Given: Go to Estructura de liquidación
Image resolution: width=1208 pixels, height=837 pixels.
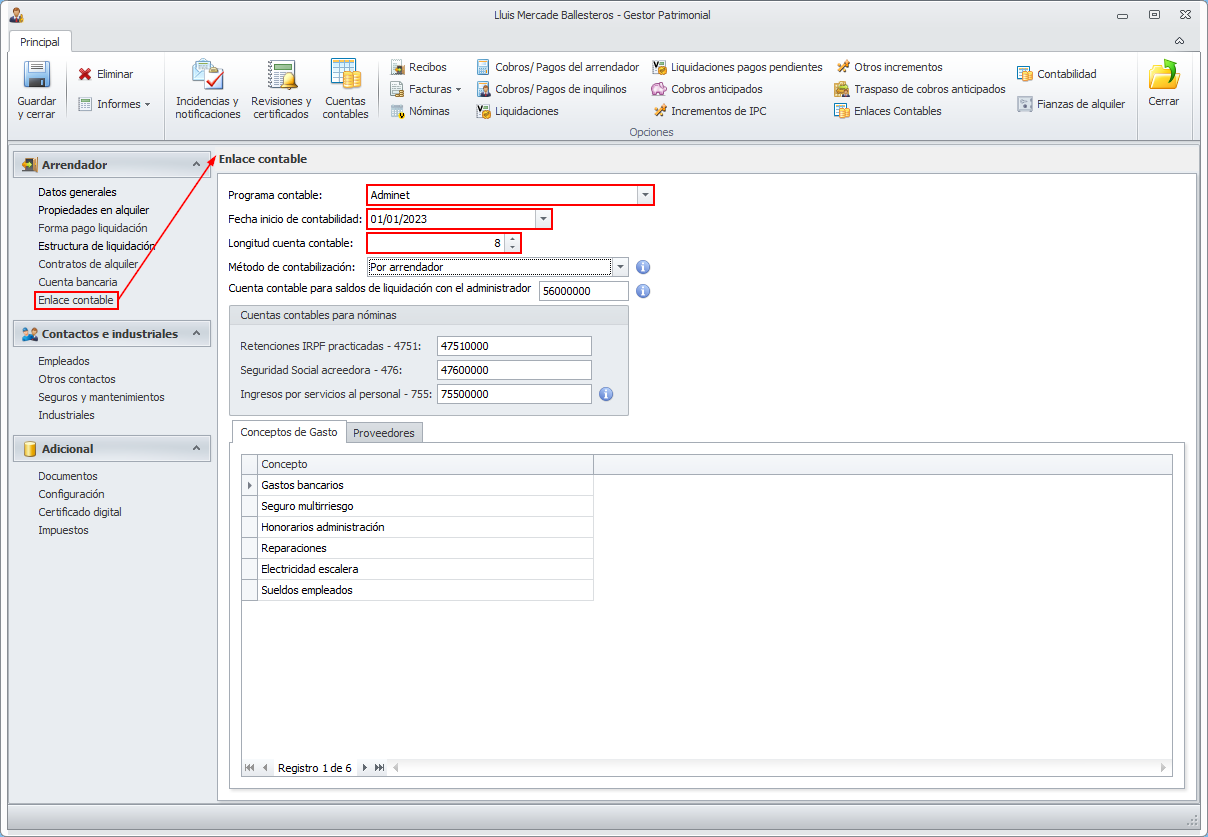Looking at the screenshot, I should click(97, 246).
